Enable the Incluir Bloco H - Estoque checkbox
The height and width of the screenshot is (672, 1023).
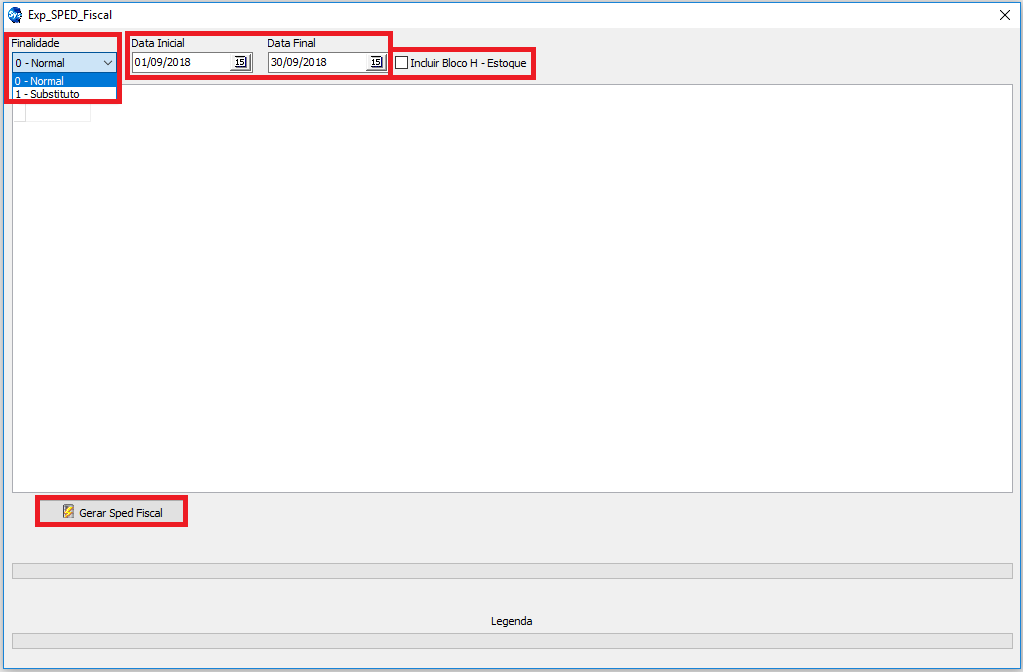402,63
